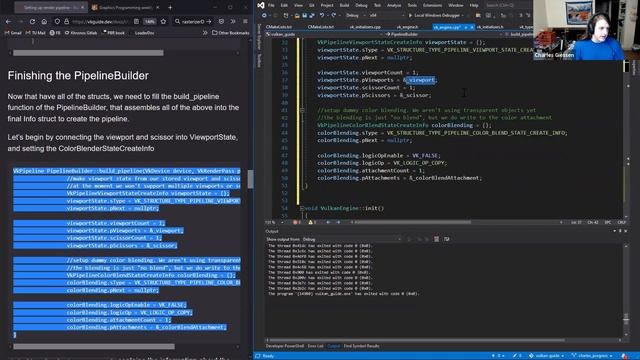Open vk_initializers.cpp editor tab

[x=365, y=27]
